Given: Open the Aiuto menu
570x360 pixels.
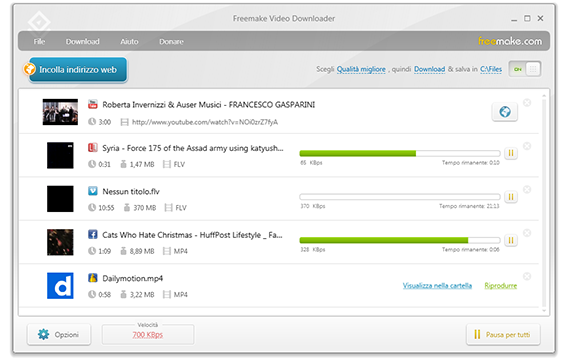Looking at the screenshot, I should point(129,41).
